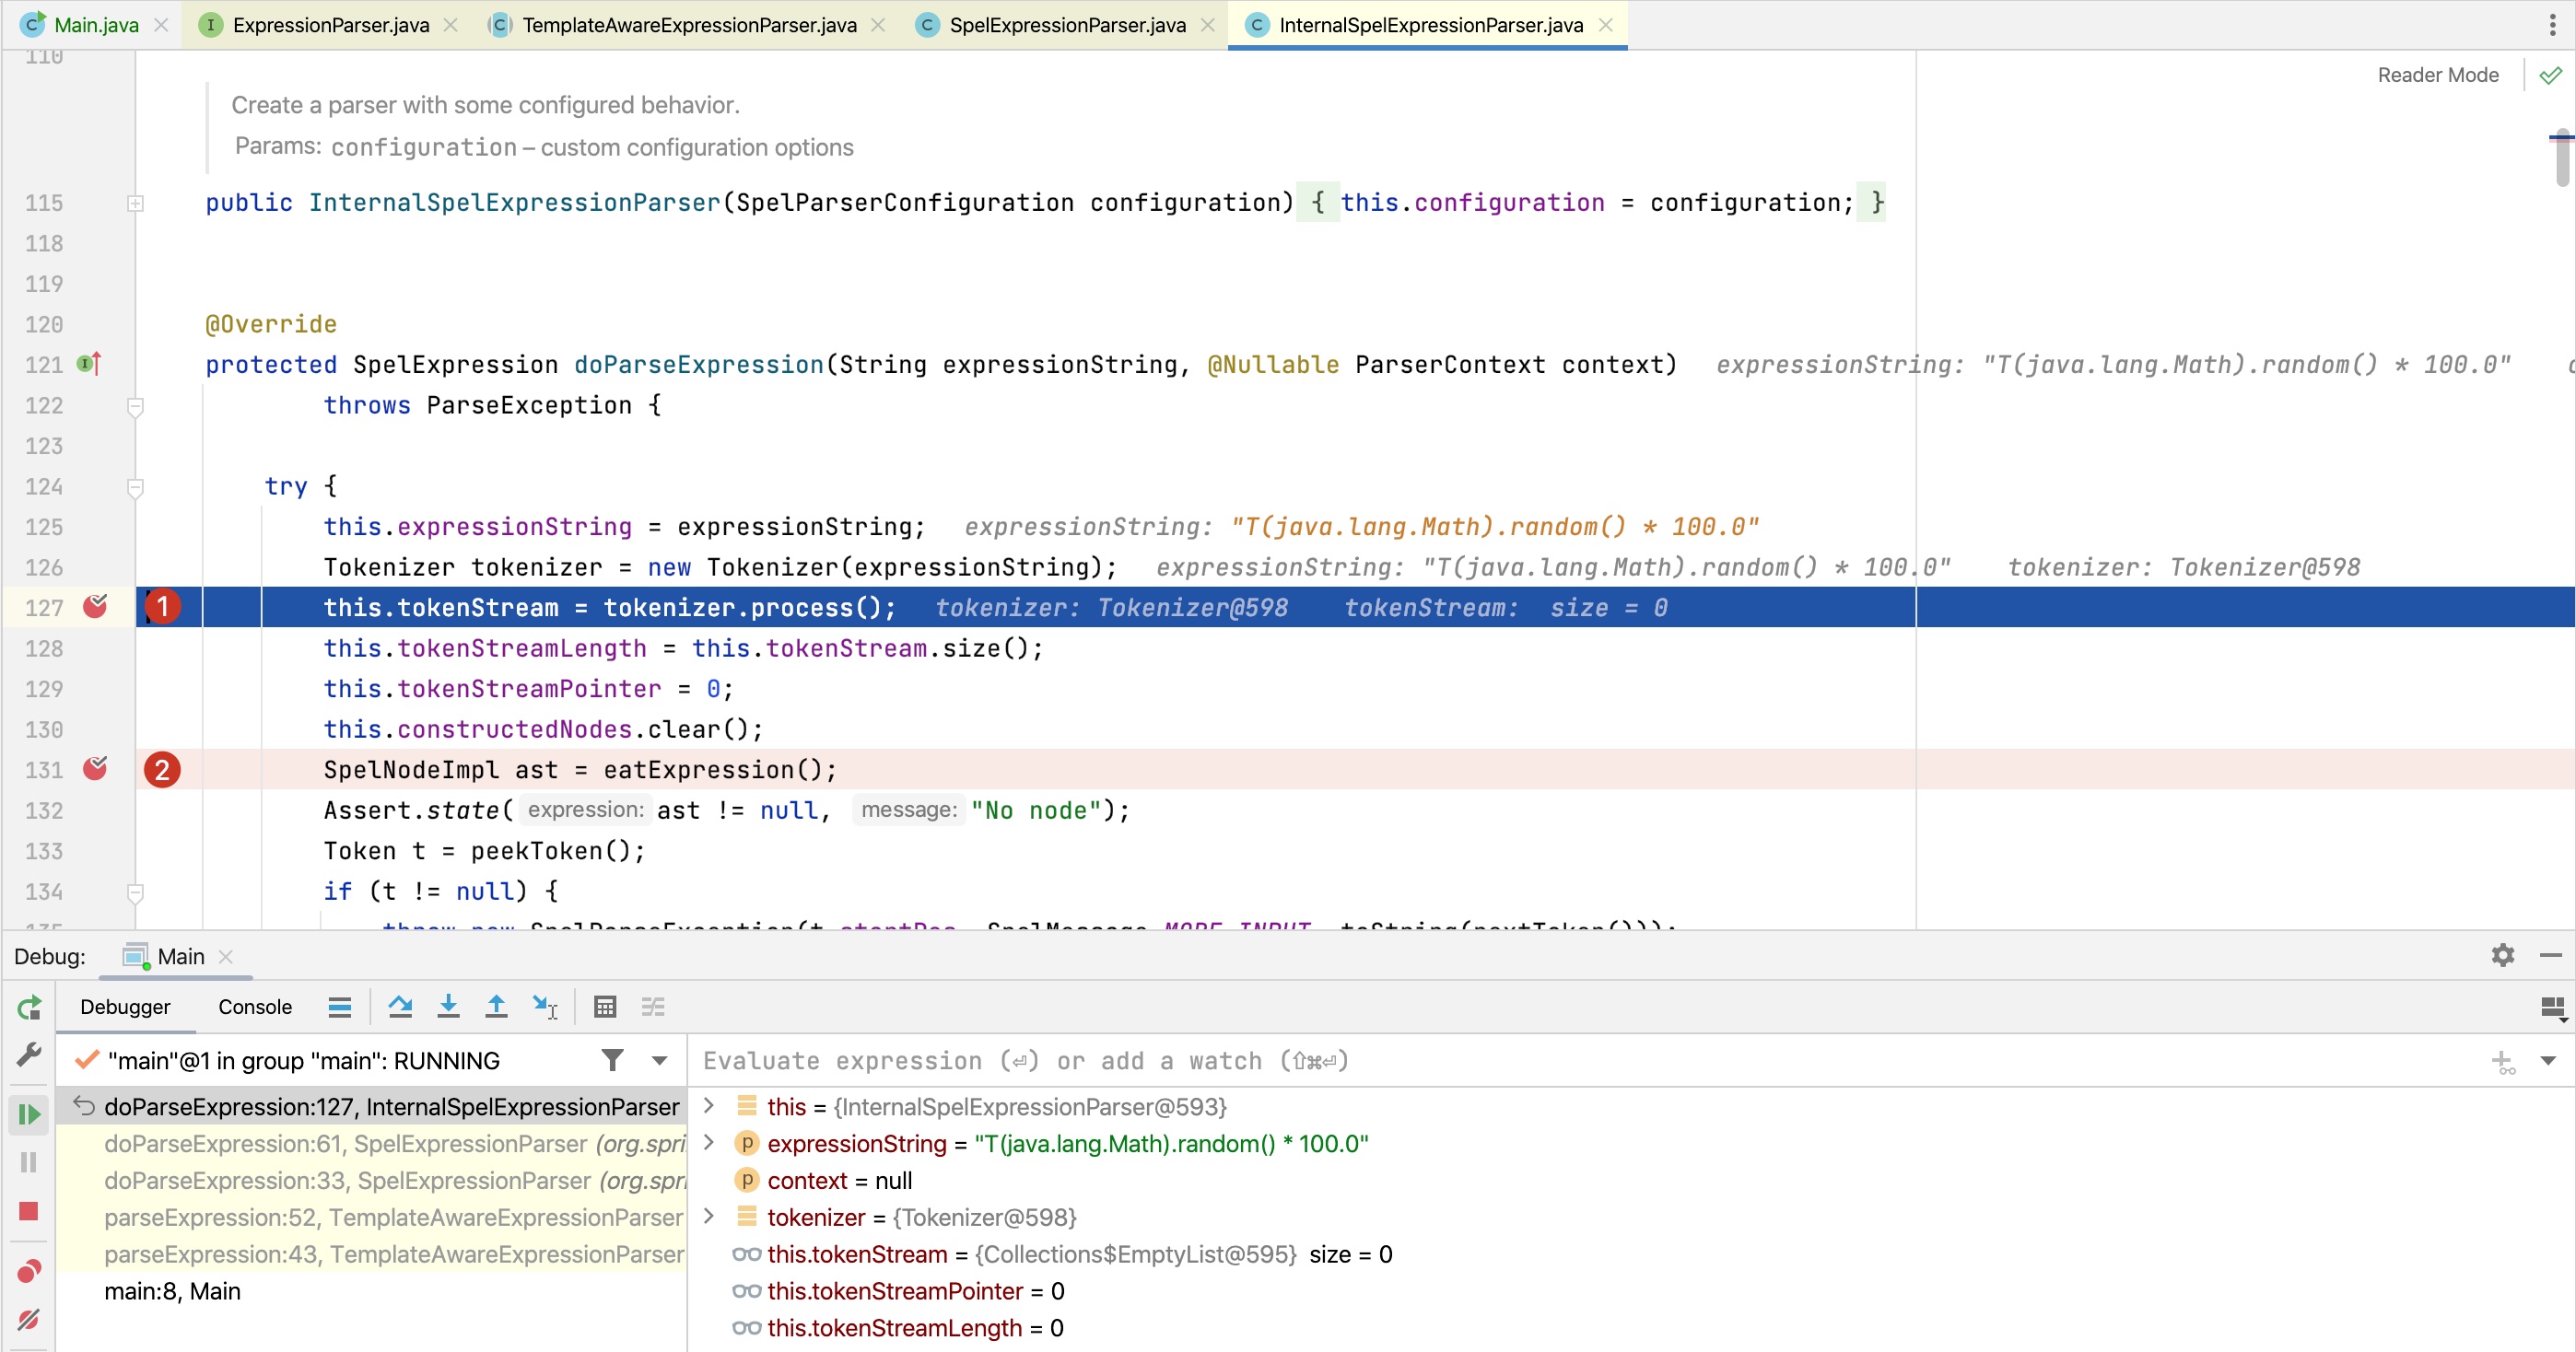Click Run to Cursor icon

click(546, 1007)
